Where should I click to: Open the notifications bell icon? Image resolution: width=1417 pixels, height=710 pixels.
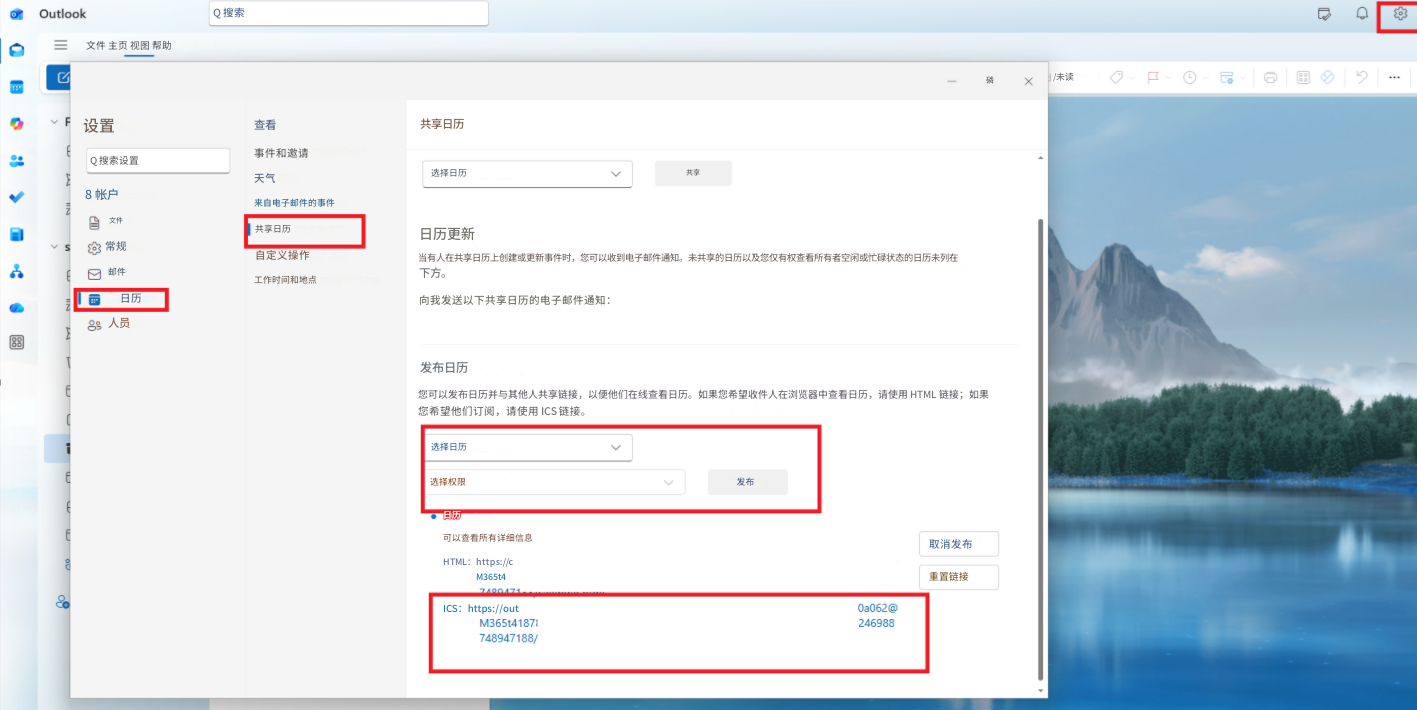click(x=1361, y=13)
